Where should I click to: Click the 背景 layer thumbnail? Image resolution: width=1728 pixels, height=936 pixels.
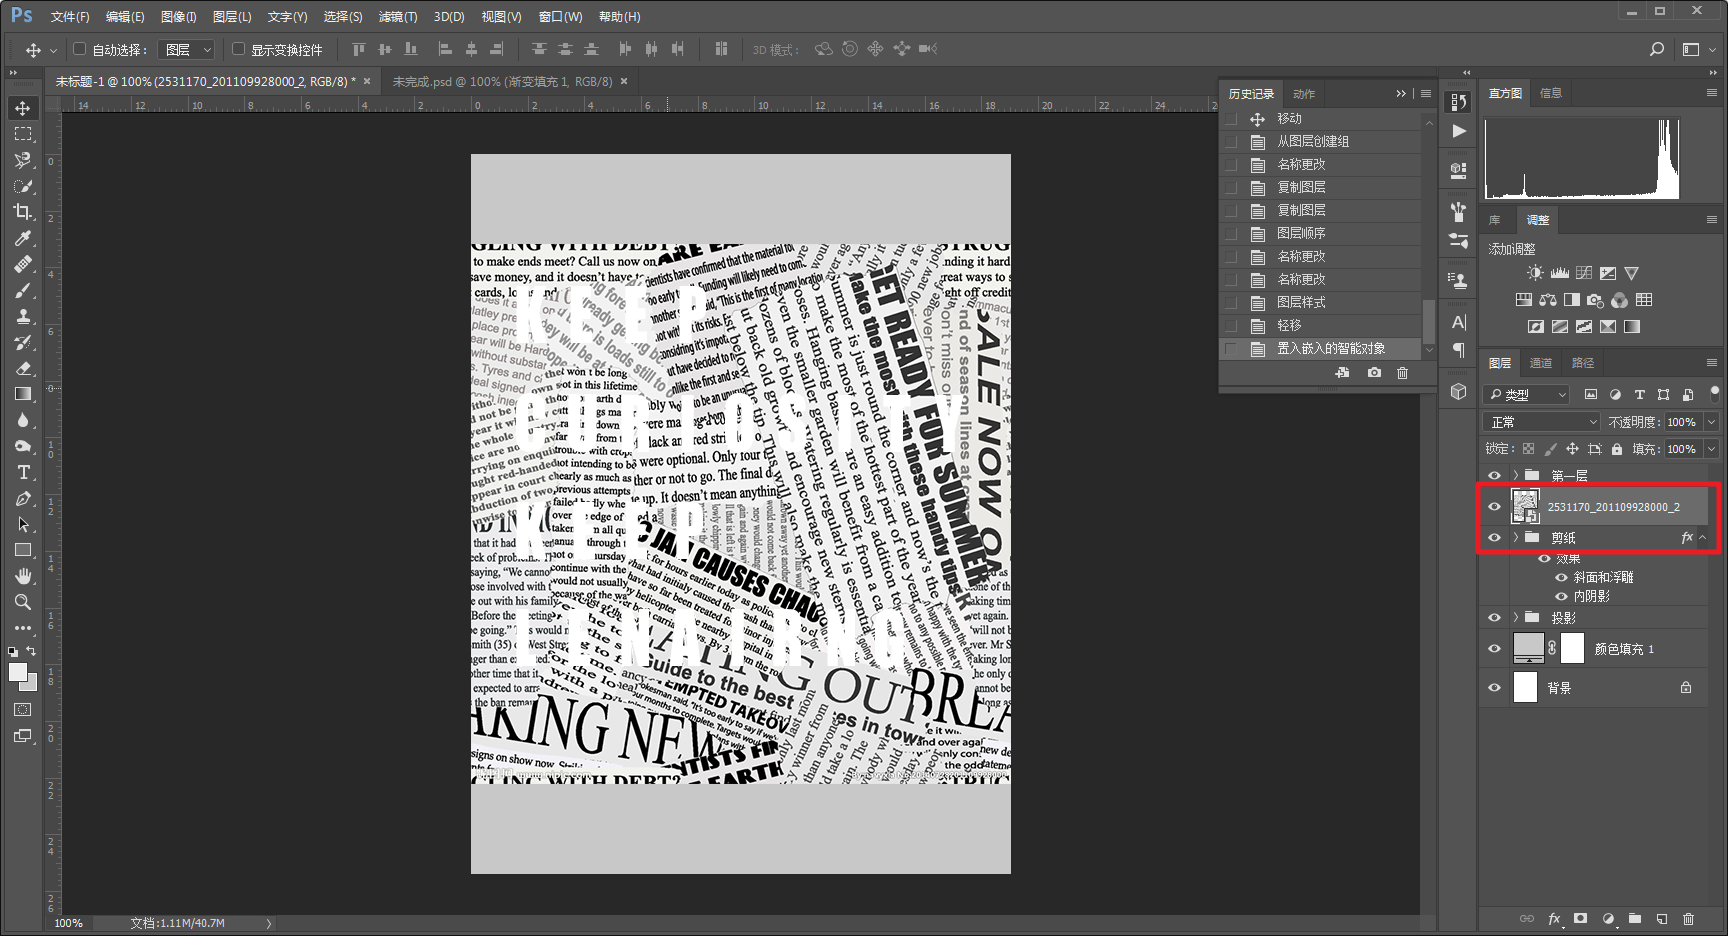tap(1525, 688)
